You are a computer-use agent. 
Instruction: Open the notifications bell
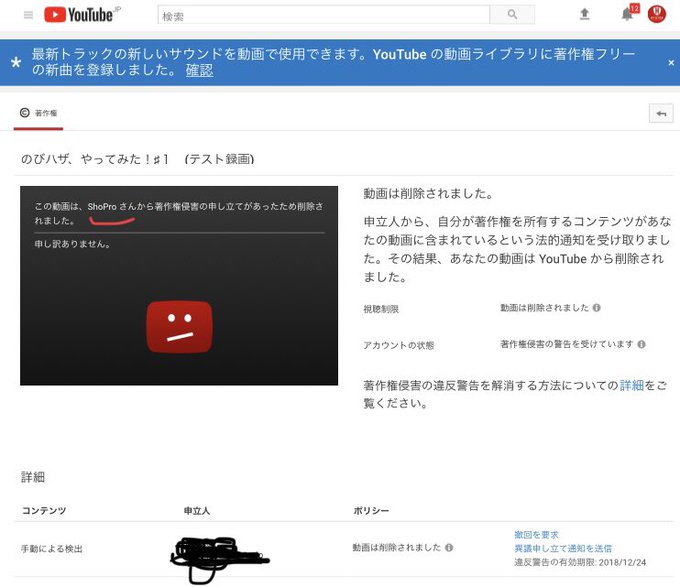[627, 14]
